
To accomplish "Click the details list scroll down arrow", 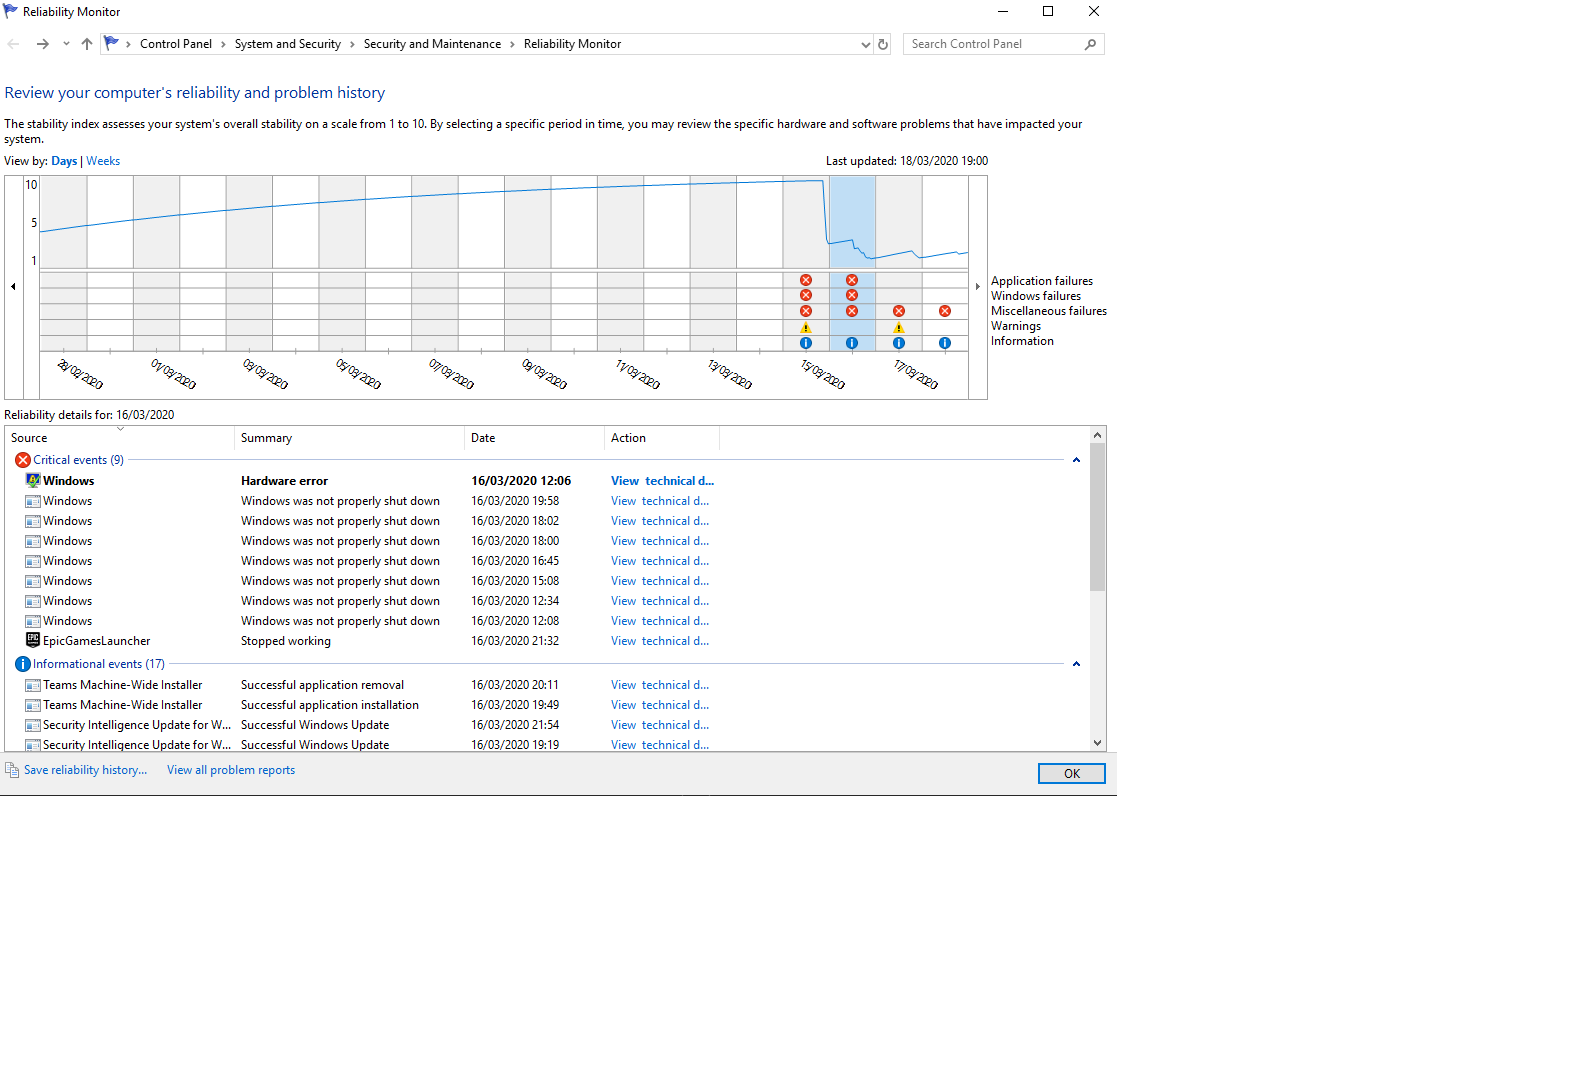I will tap(1098, 743).
